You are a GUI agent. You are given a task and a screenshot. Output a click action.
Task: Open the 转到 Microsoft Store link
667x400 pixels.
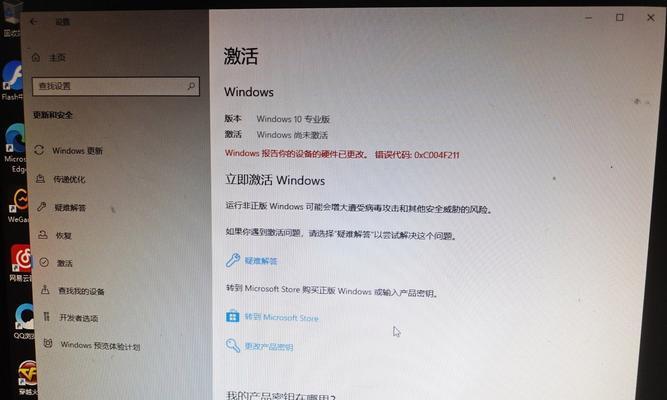point(281,317)
